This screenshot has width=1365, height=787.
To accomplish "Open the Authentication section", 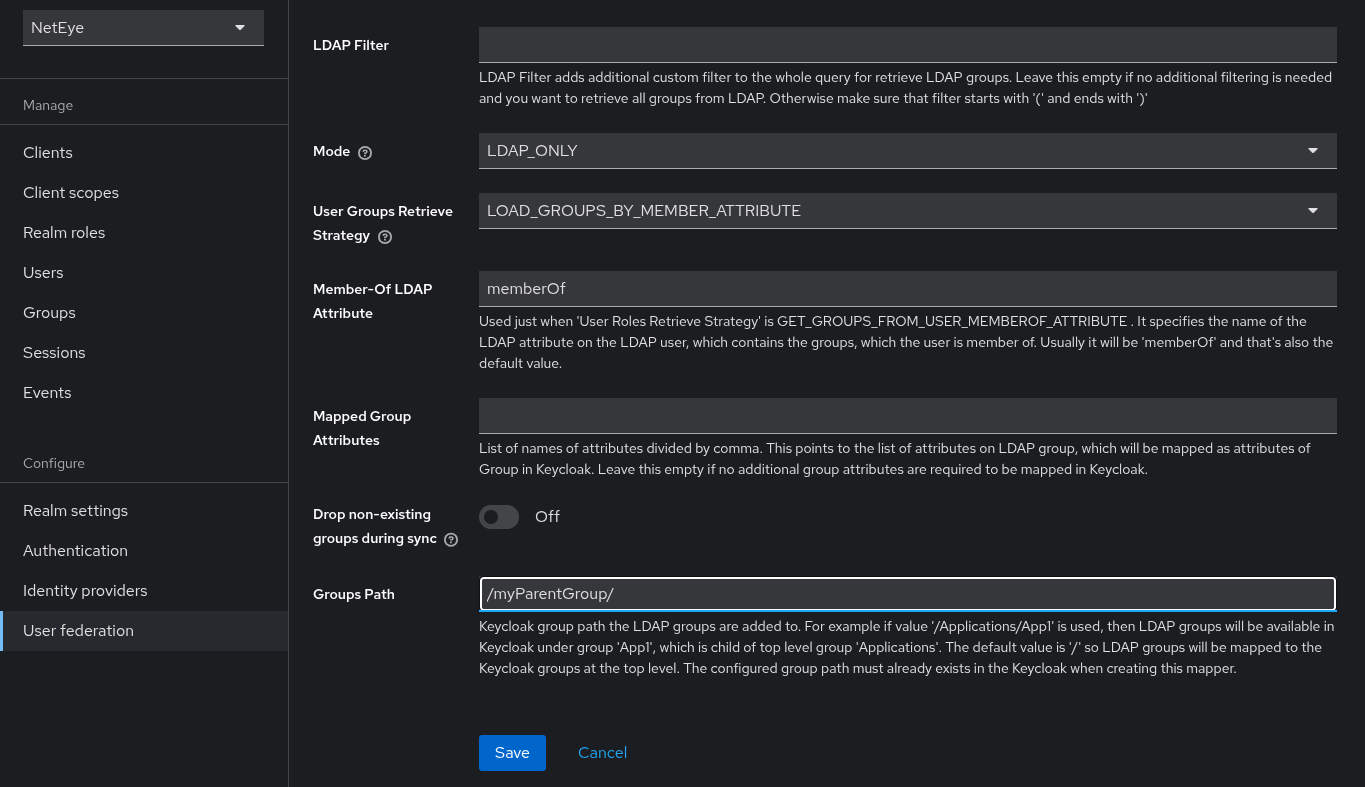I will point(75,550).
